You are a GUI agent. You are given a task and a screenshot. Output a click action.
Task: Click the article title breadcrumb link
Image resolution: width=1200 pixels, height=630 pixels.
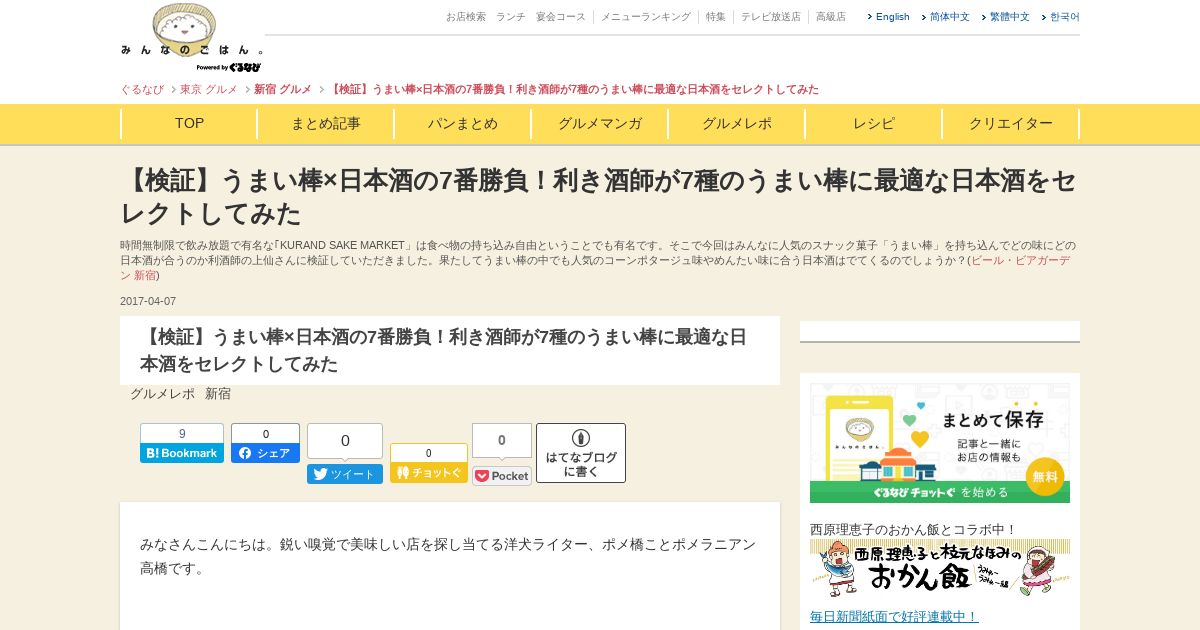(574, 89)
